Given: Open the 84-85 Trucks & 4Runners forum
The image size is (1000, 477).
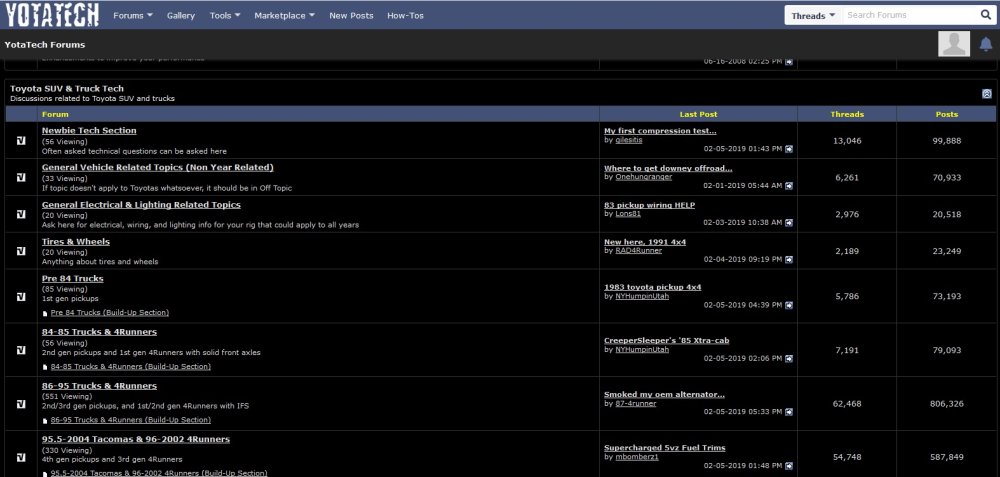Looking at the screenshot, I should pyautogui.click(x=99, y=332).
